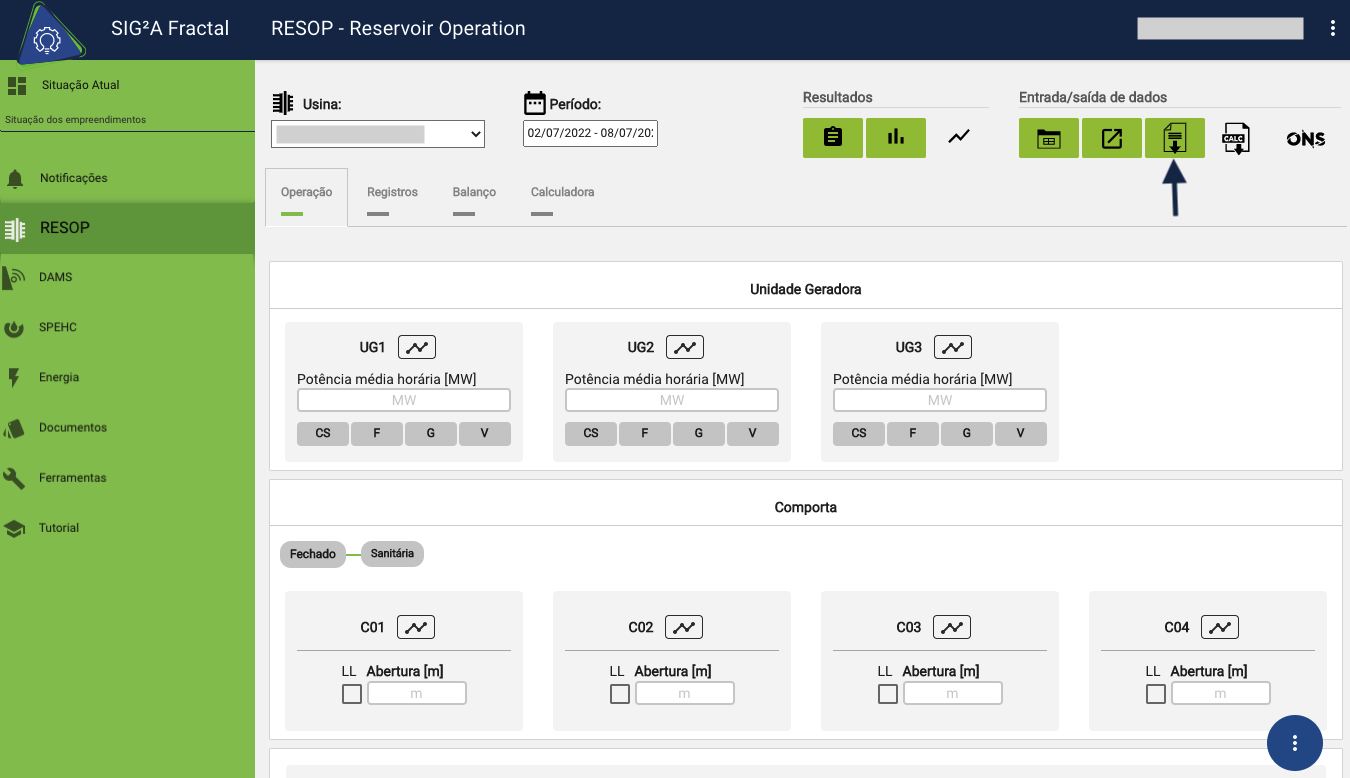Open the Calculadora tab
This screenshot has width=1350, height=778.
pos(562,192)
